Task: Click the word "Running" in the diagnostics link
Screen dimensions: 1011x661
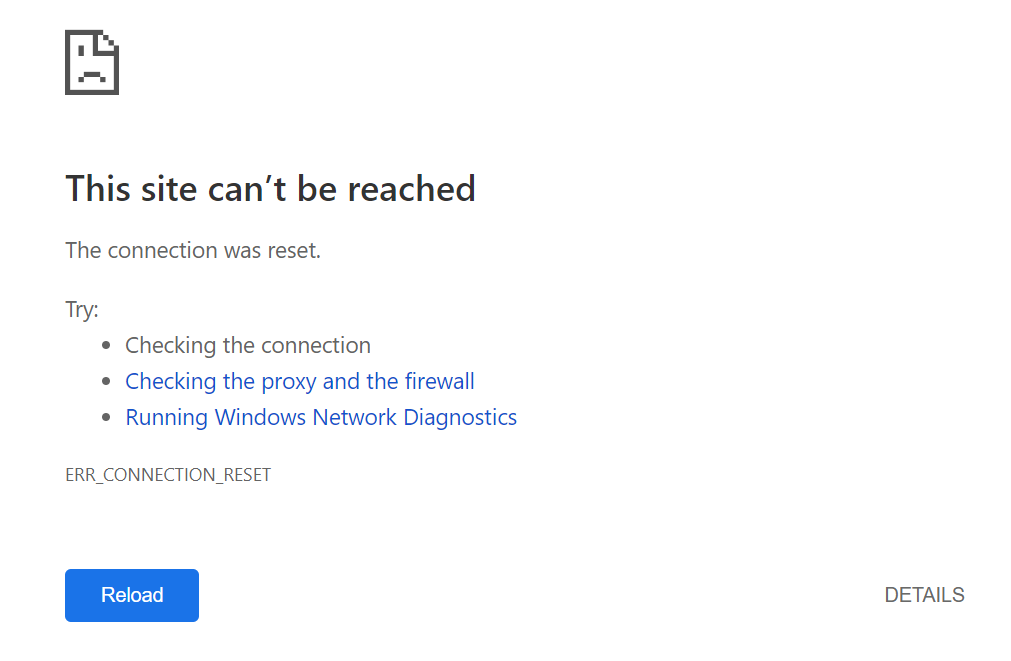Action: (x=167, y=417)
